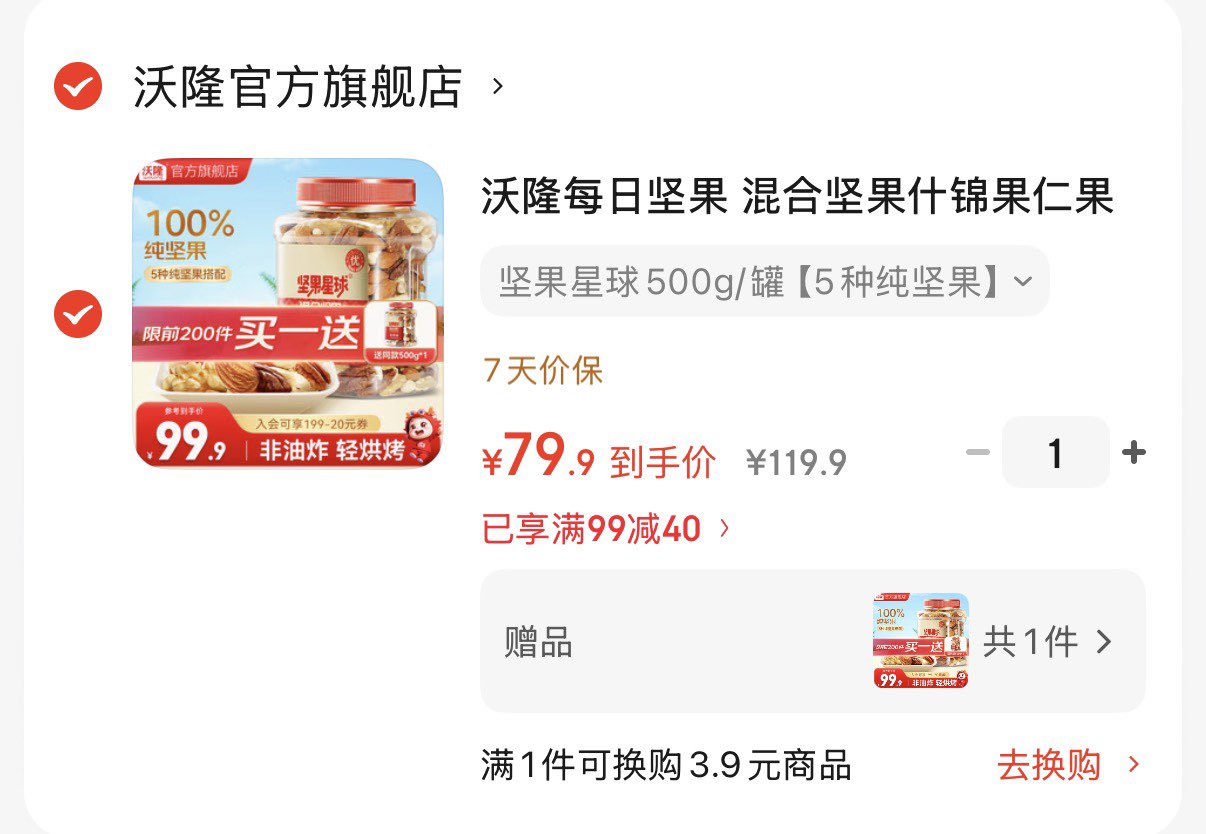
Task: Open the 已享满99减40 promotion details
Action: pos(591,529)
